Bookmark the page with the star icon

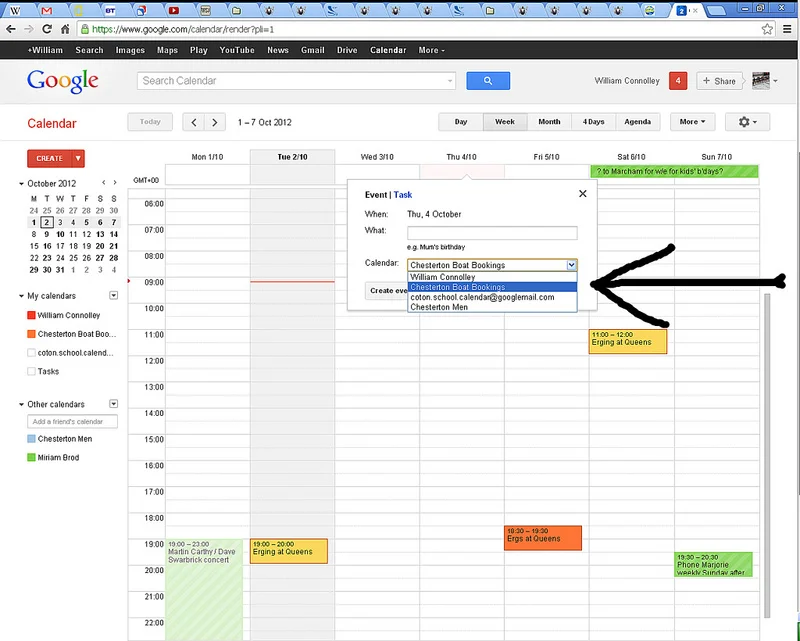coord(767,29)
